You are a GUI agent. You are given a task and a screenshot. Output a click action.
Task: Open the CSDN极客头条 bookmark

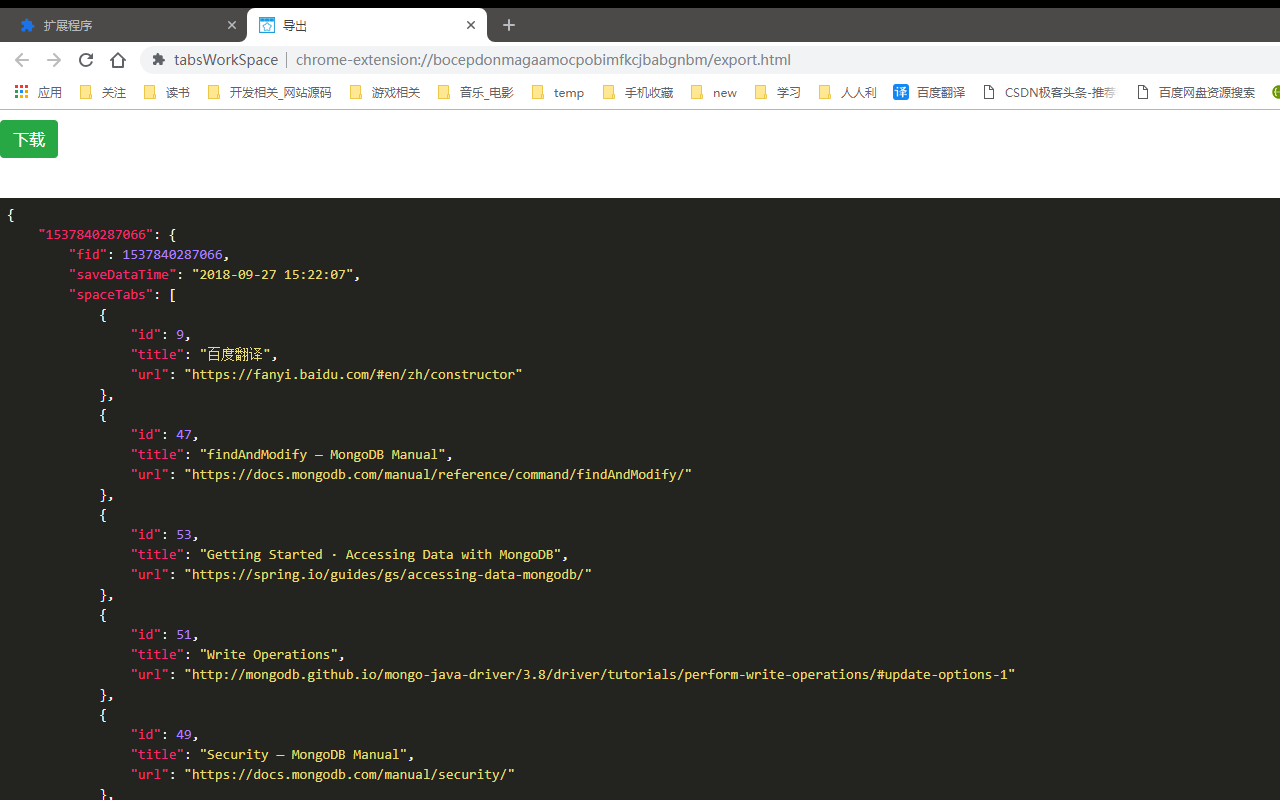point(1049,92)
